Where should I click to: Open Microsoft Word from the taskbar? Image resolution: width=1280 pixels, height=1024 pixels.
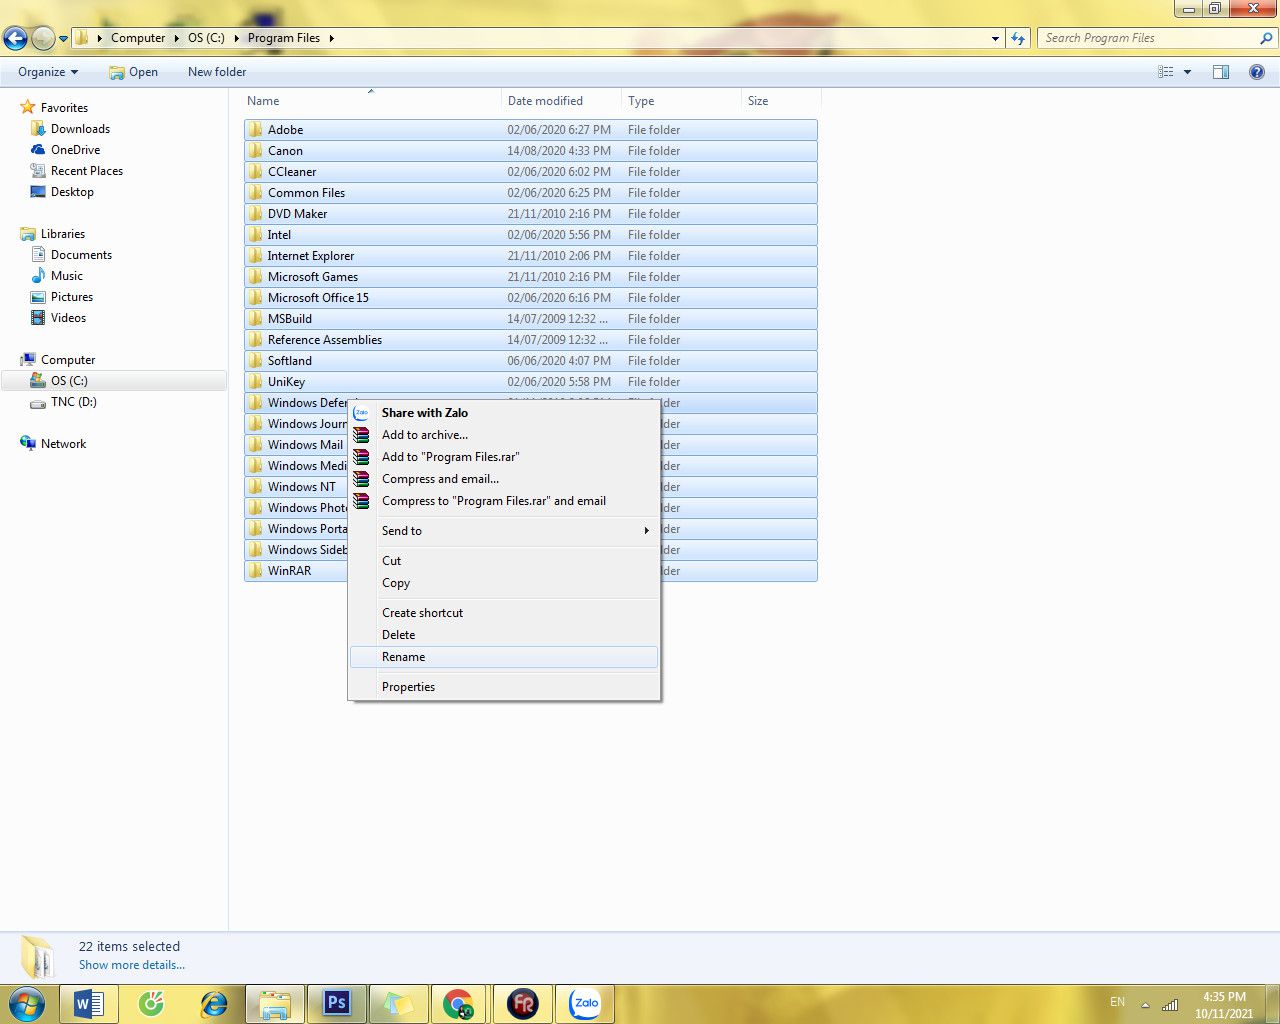click(x=89, y=1003)
